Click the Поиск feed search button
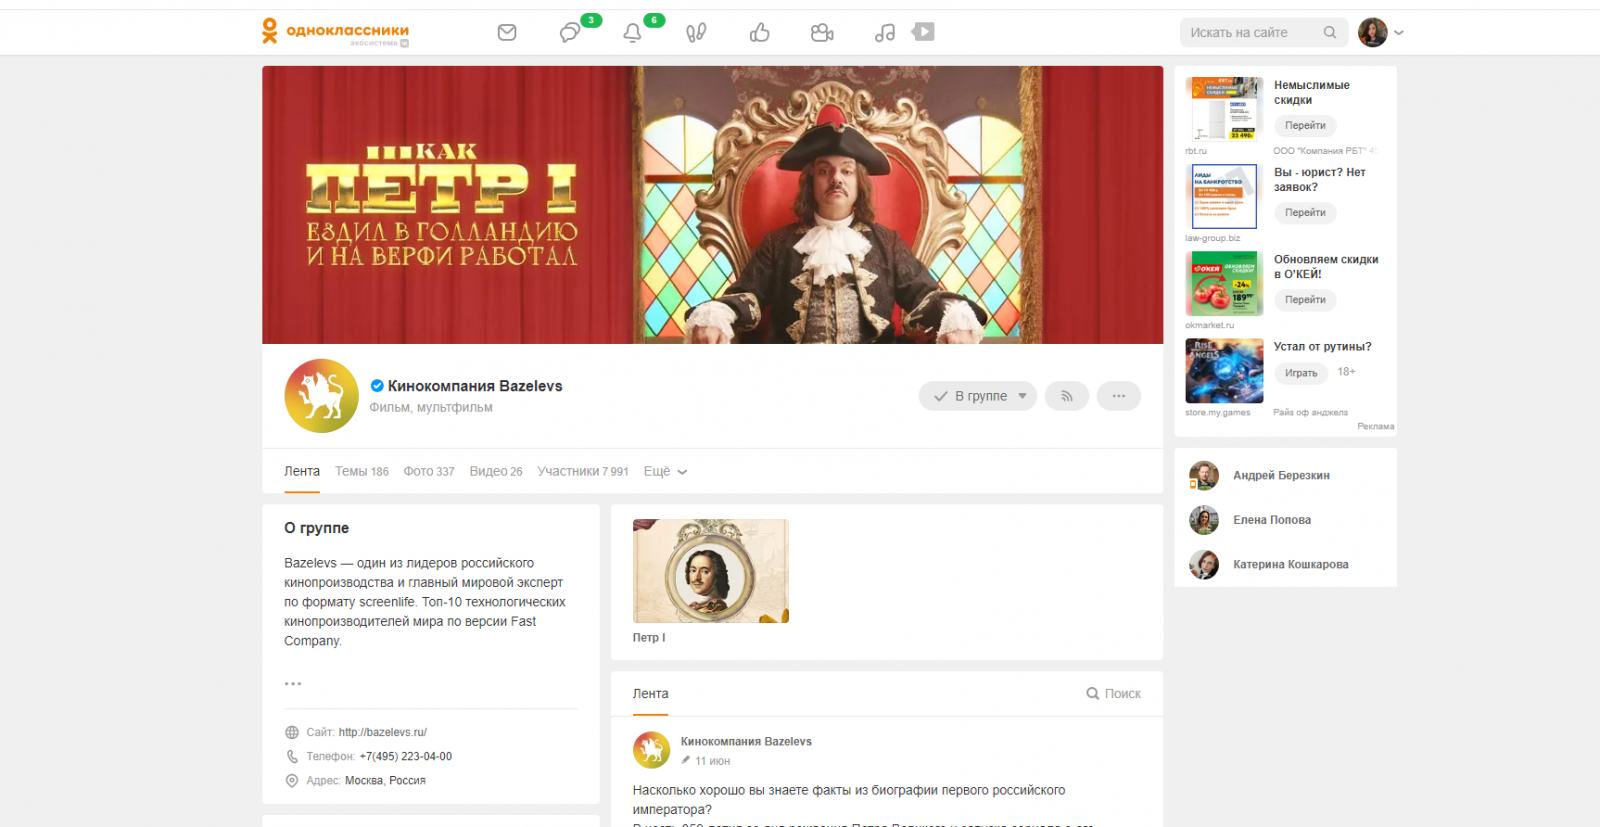The height and width of the screenshot is (827, 1600). (1114, 693)
